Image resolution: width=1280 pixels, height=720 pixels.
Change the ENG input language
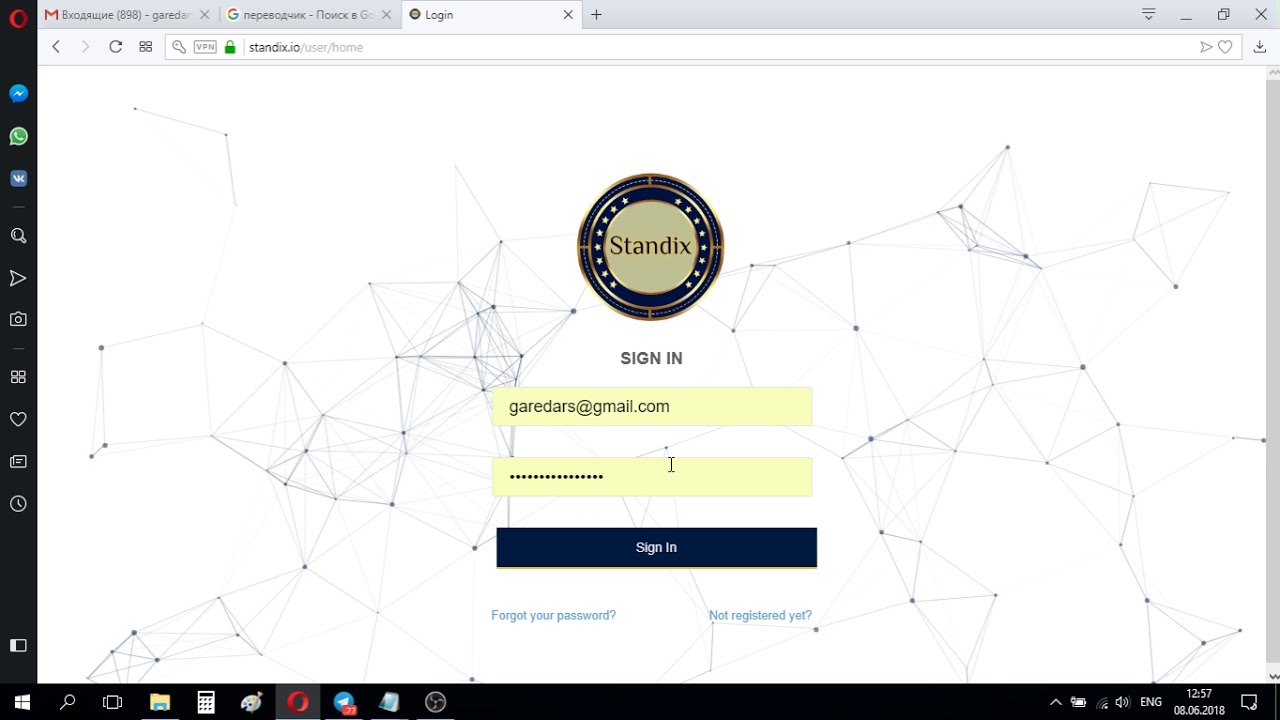(1151, 702)
